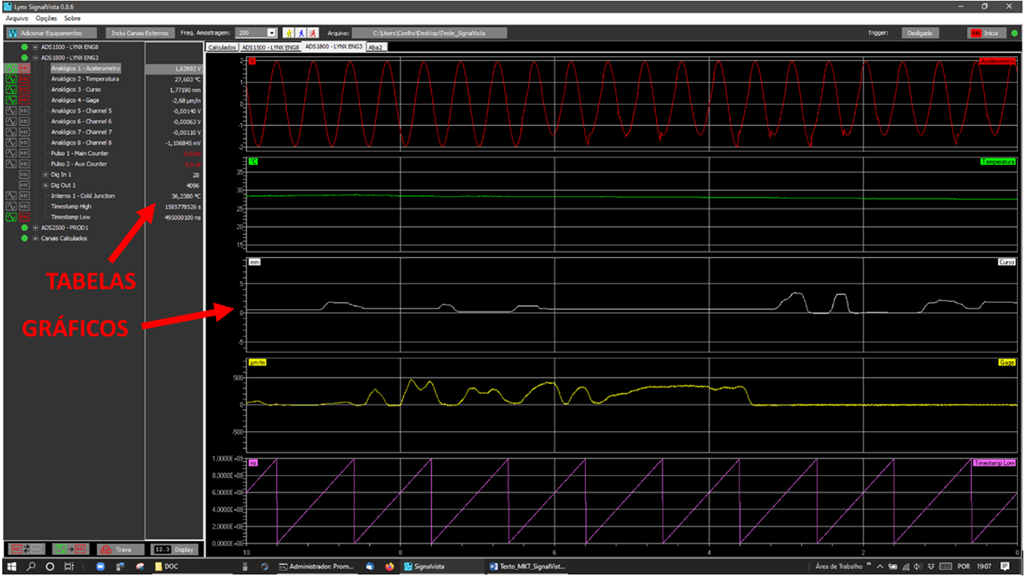This screenshot has width=1024, height=576.
Task: Click the Desligado trigger button
Action: pos(920,33)
